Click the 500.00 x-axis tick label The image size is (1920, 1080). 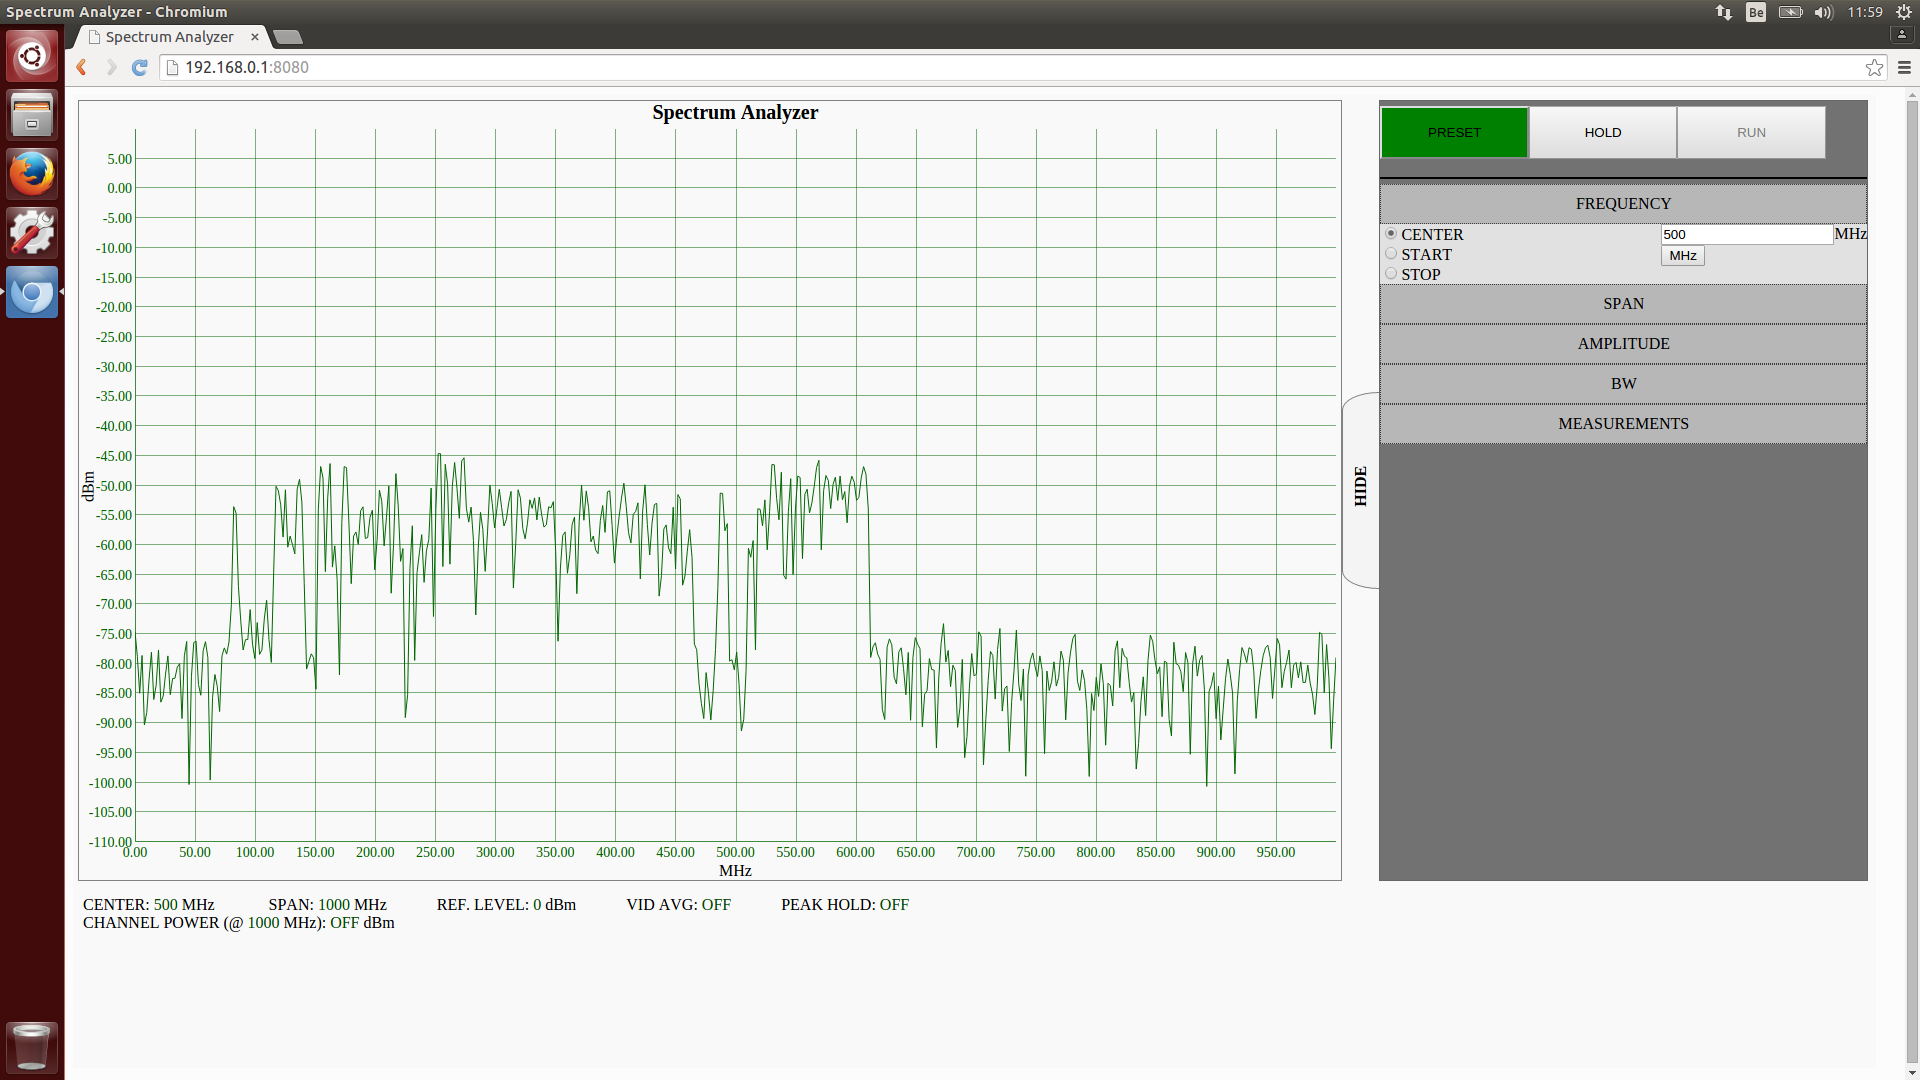point(735,853)
